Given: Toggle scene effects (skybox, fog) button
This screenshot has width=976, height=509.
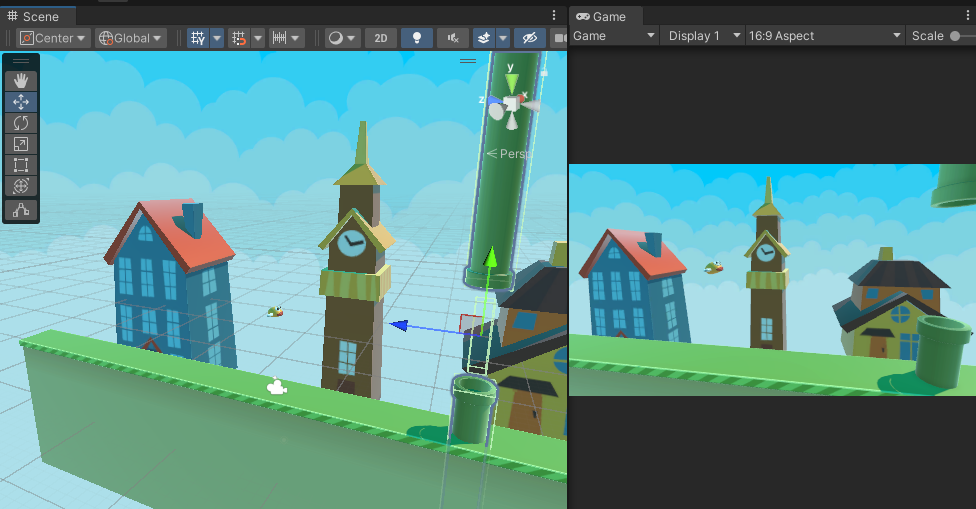Looking at the screenshot, I should click(484, 38).
